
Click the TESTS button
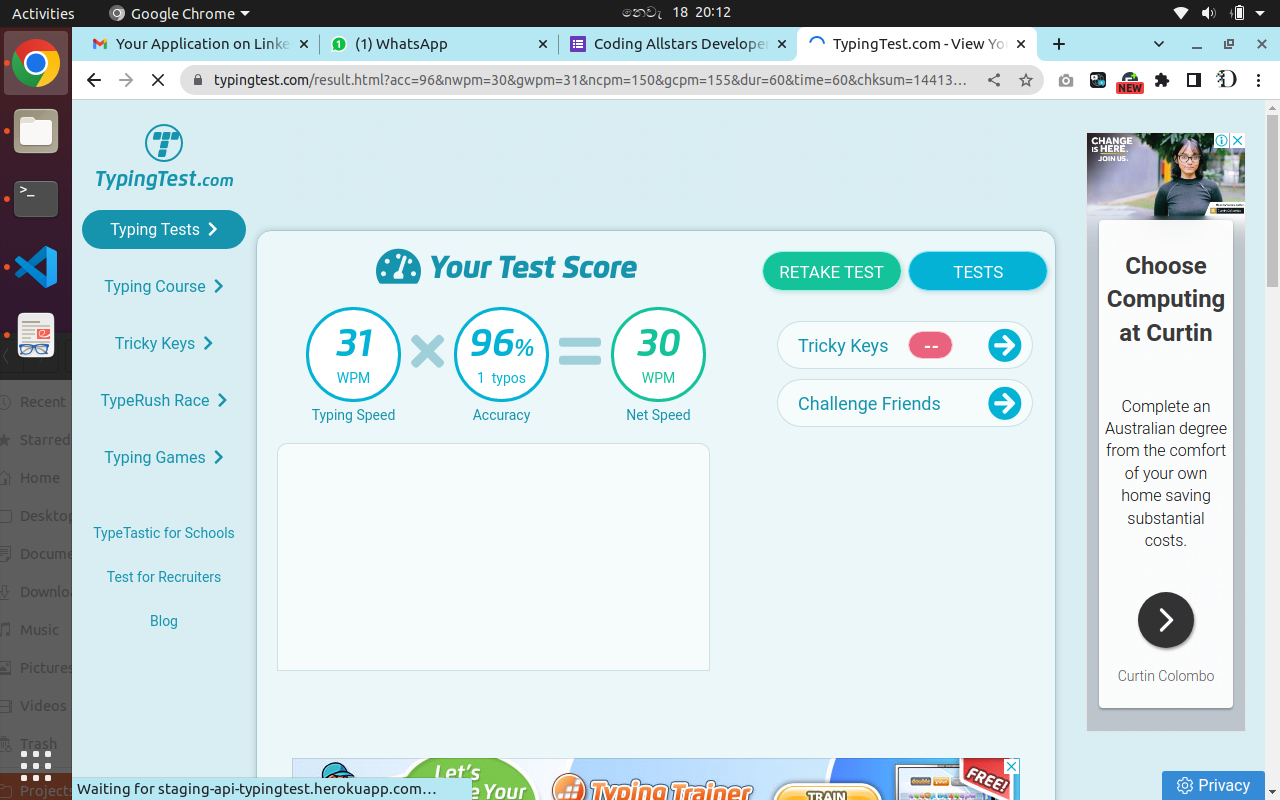978,272
